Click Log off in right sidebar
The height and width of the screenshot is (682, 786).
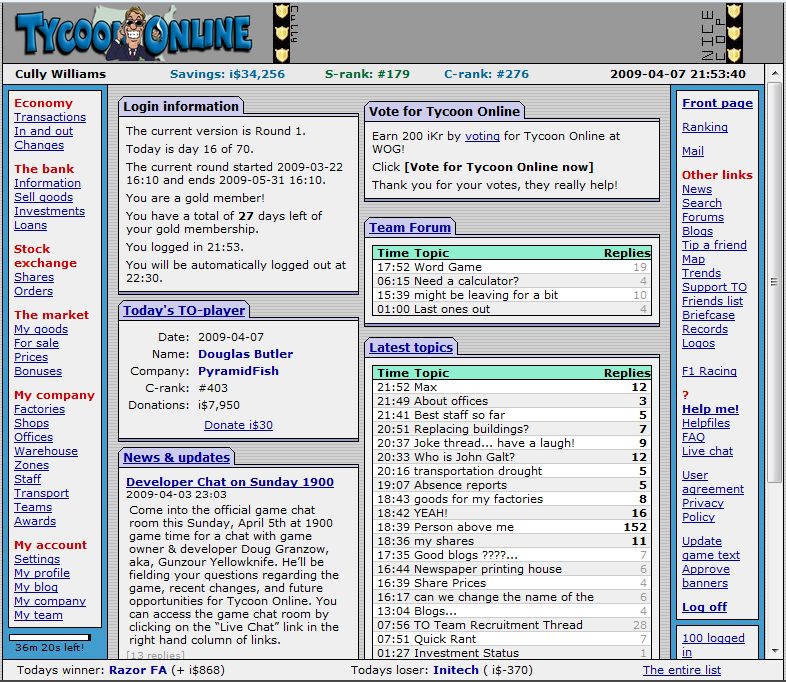(704, 607)
